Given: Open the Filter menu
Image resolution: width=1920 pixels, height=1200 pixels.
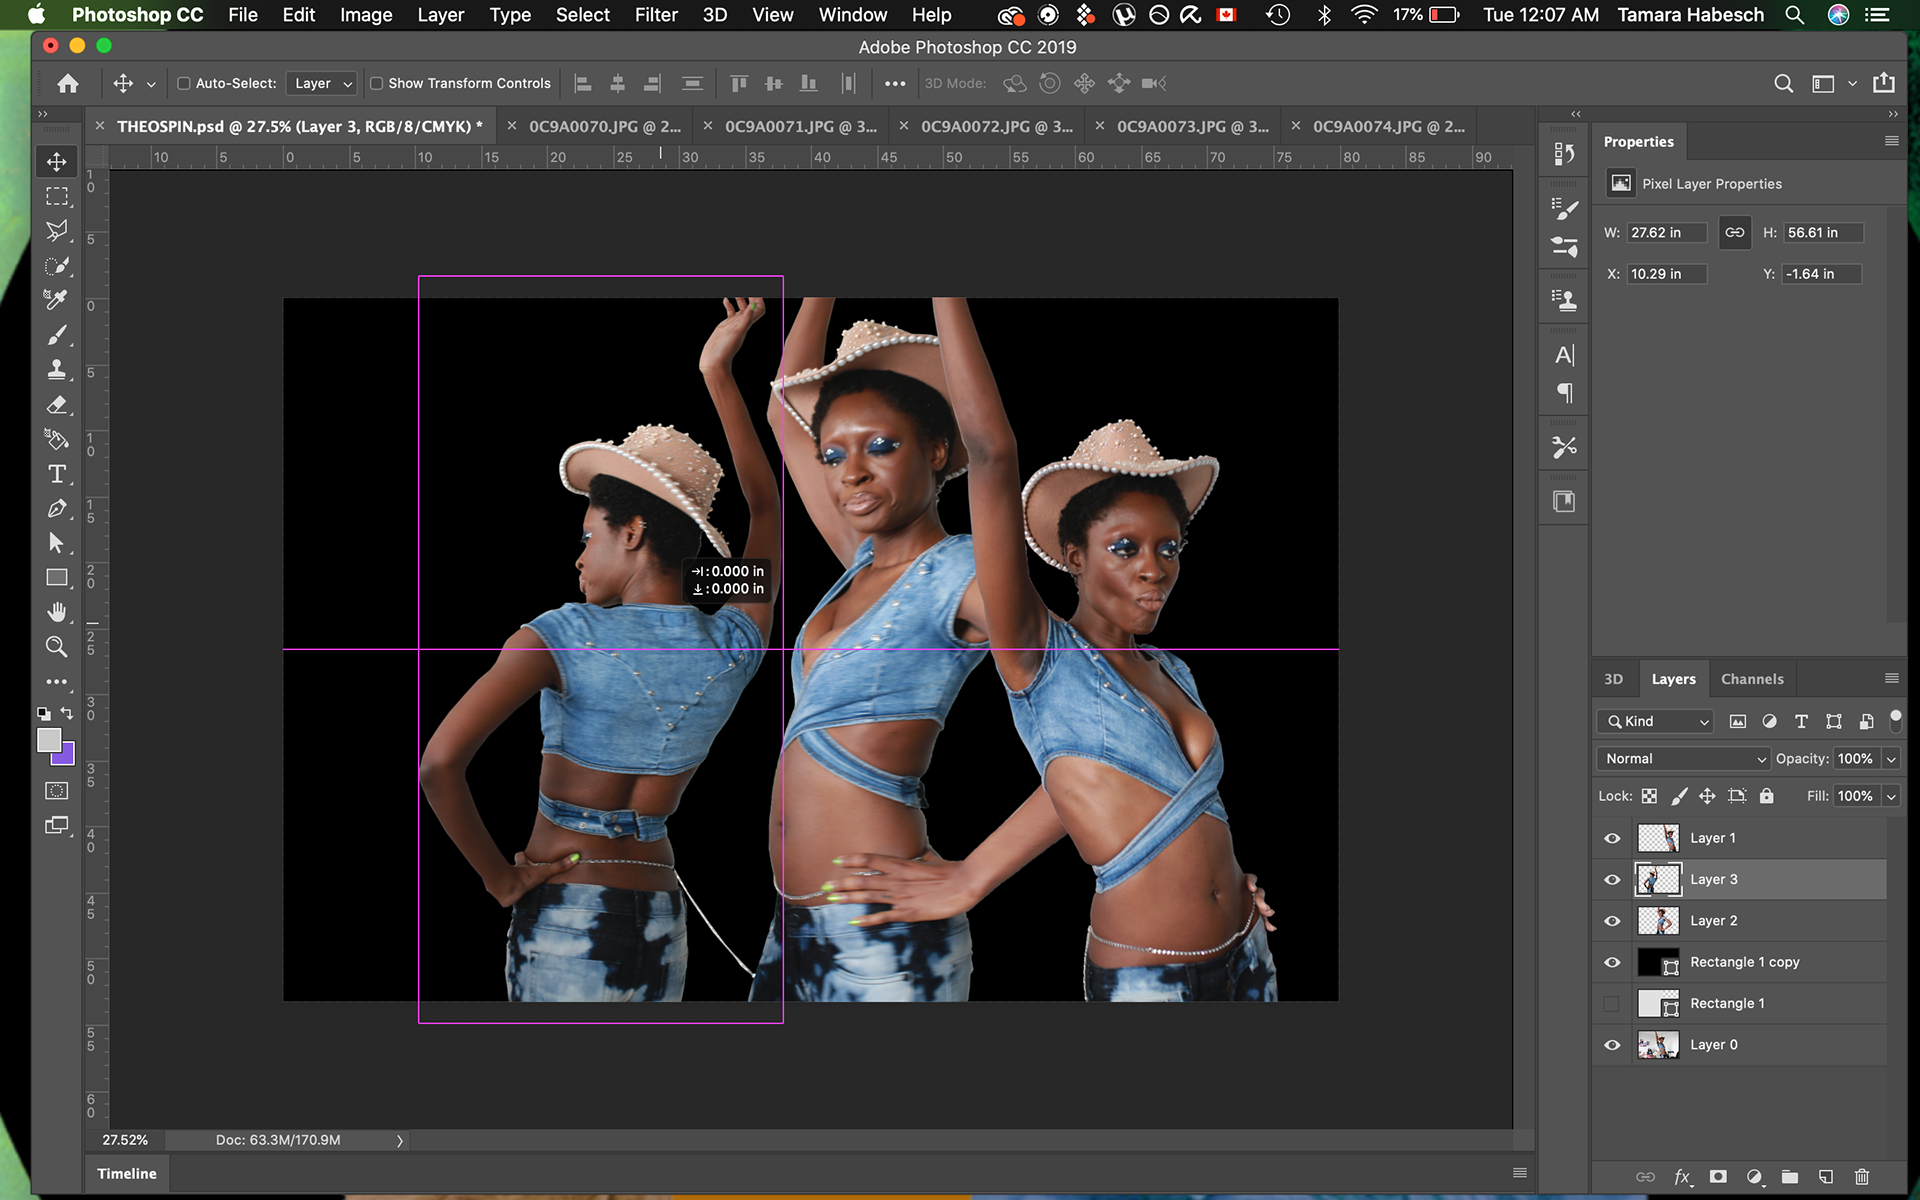Looking at the screenshot, I should [x=656, y=15].
